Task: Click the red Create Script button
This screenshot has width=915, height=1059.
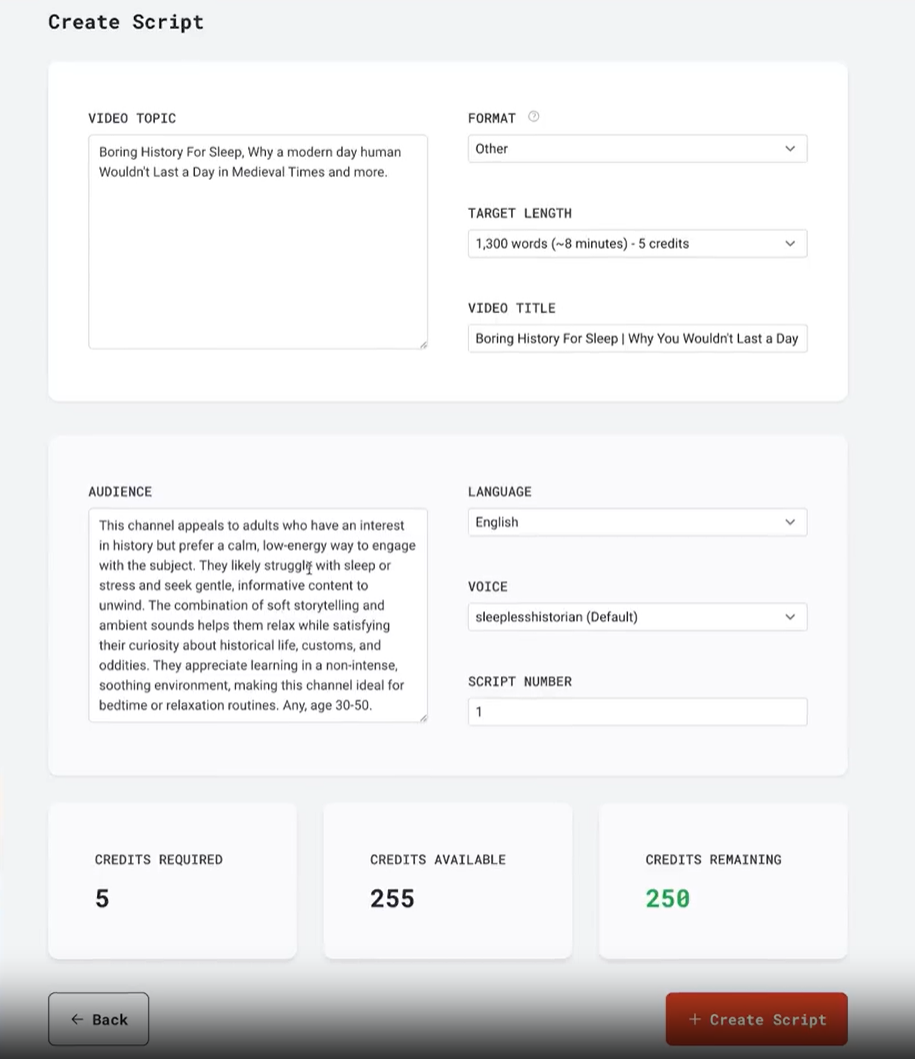Action: [x=756, y=1019]
